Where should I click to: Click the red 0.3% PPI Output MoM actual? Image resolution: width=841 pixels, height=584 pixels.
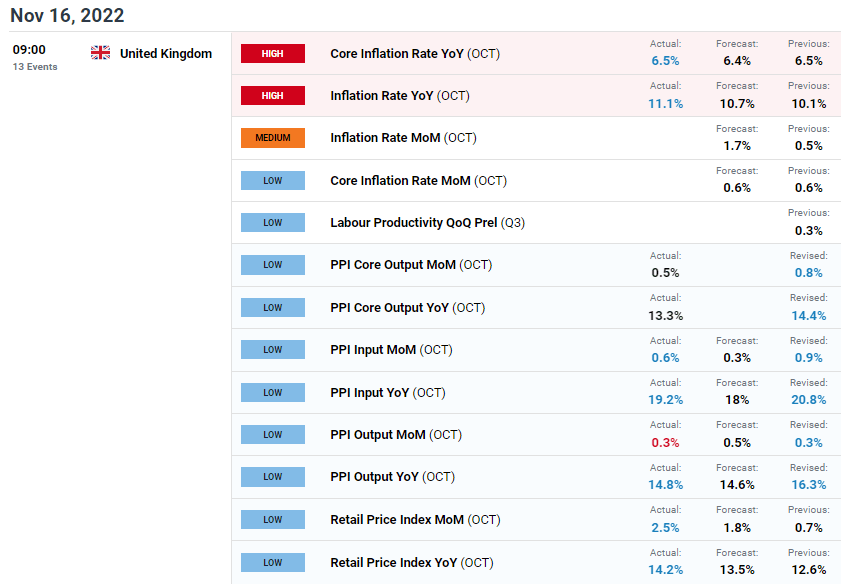coord(665,442)
